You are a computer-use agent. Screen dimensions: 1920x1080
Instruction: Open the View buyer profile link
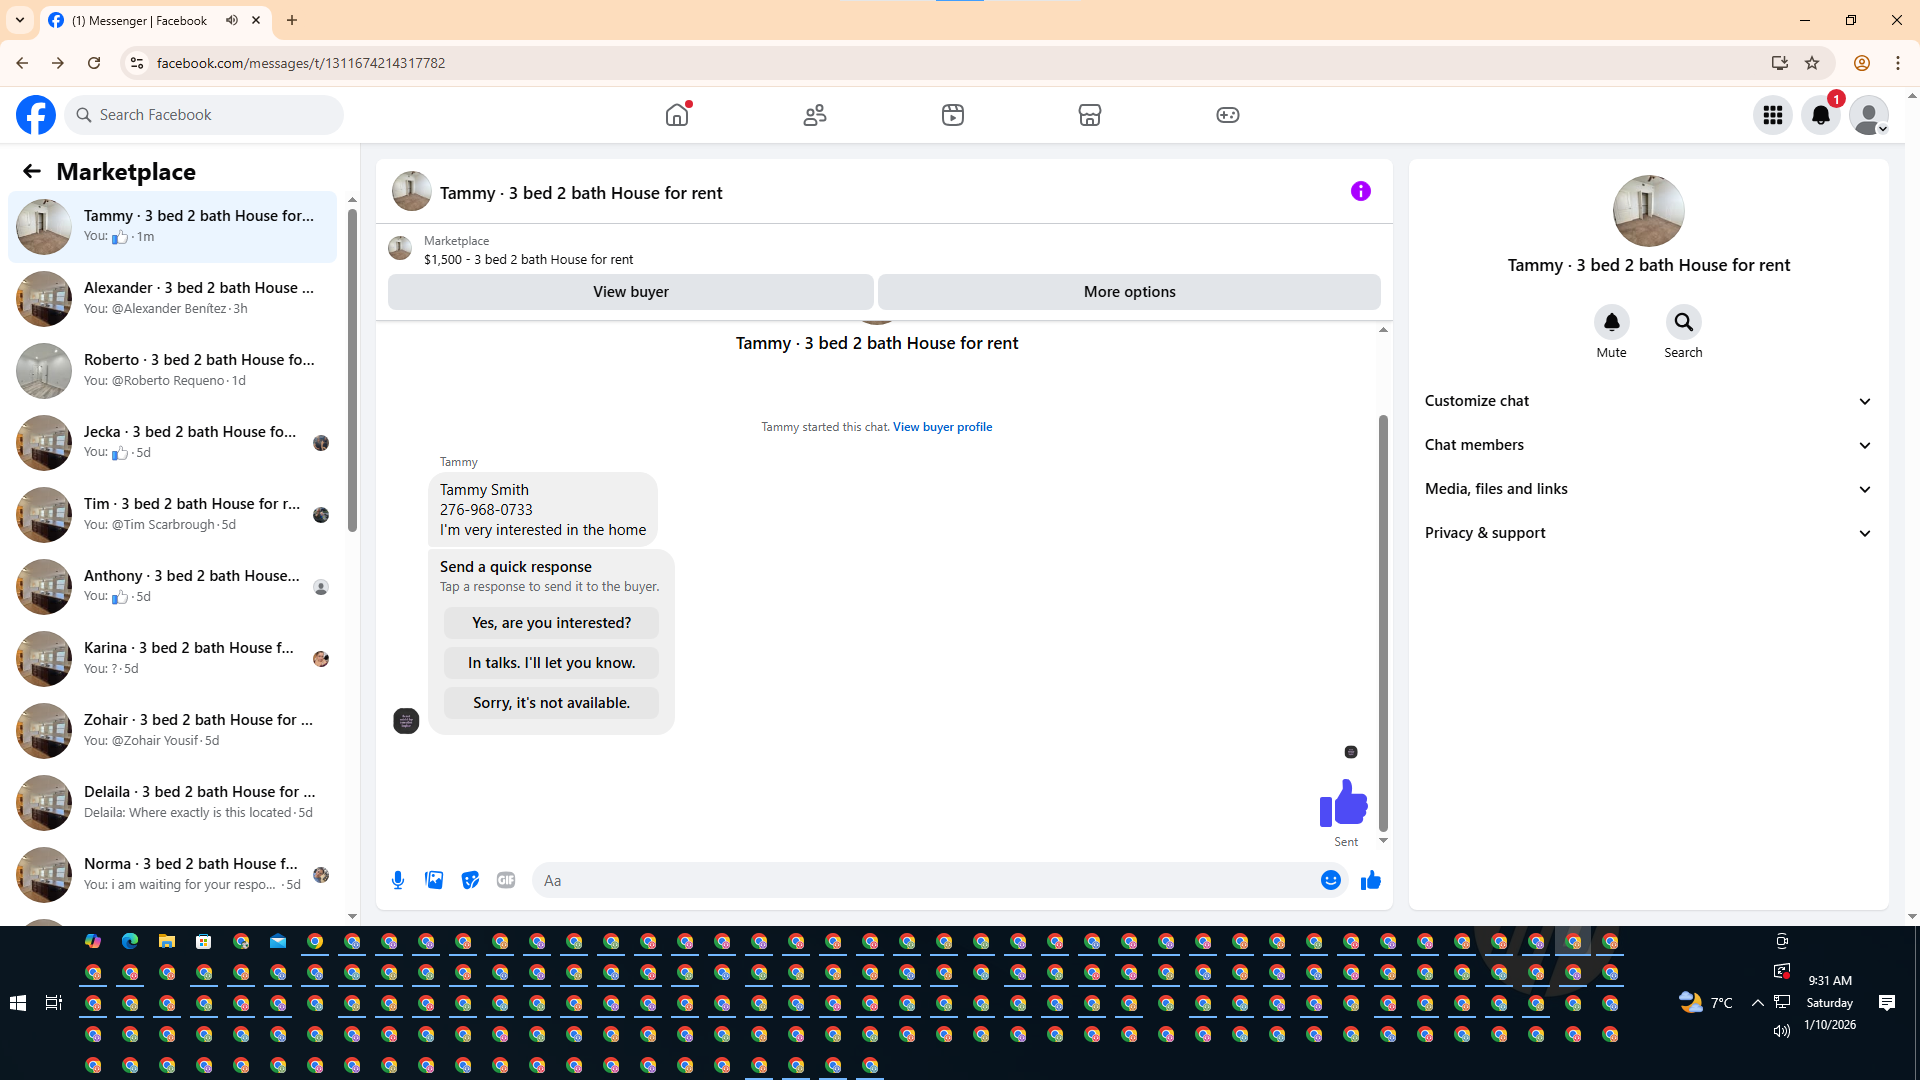click(942, 427)
